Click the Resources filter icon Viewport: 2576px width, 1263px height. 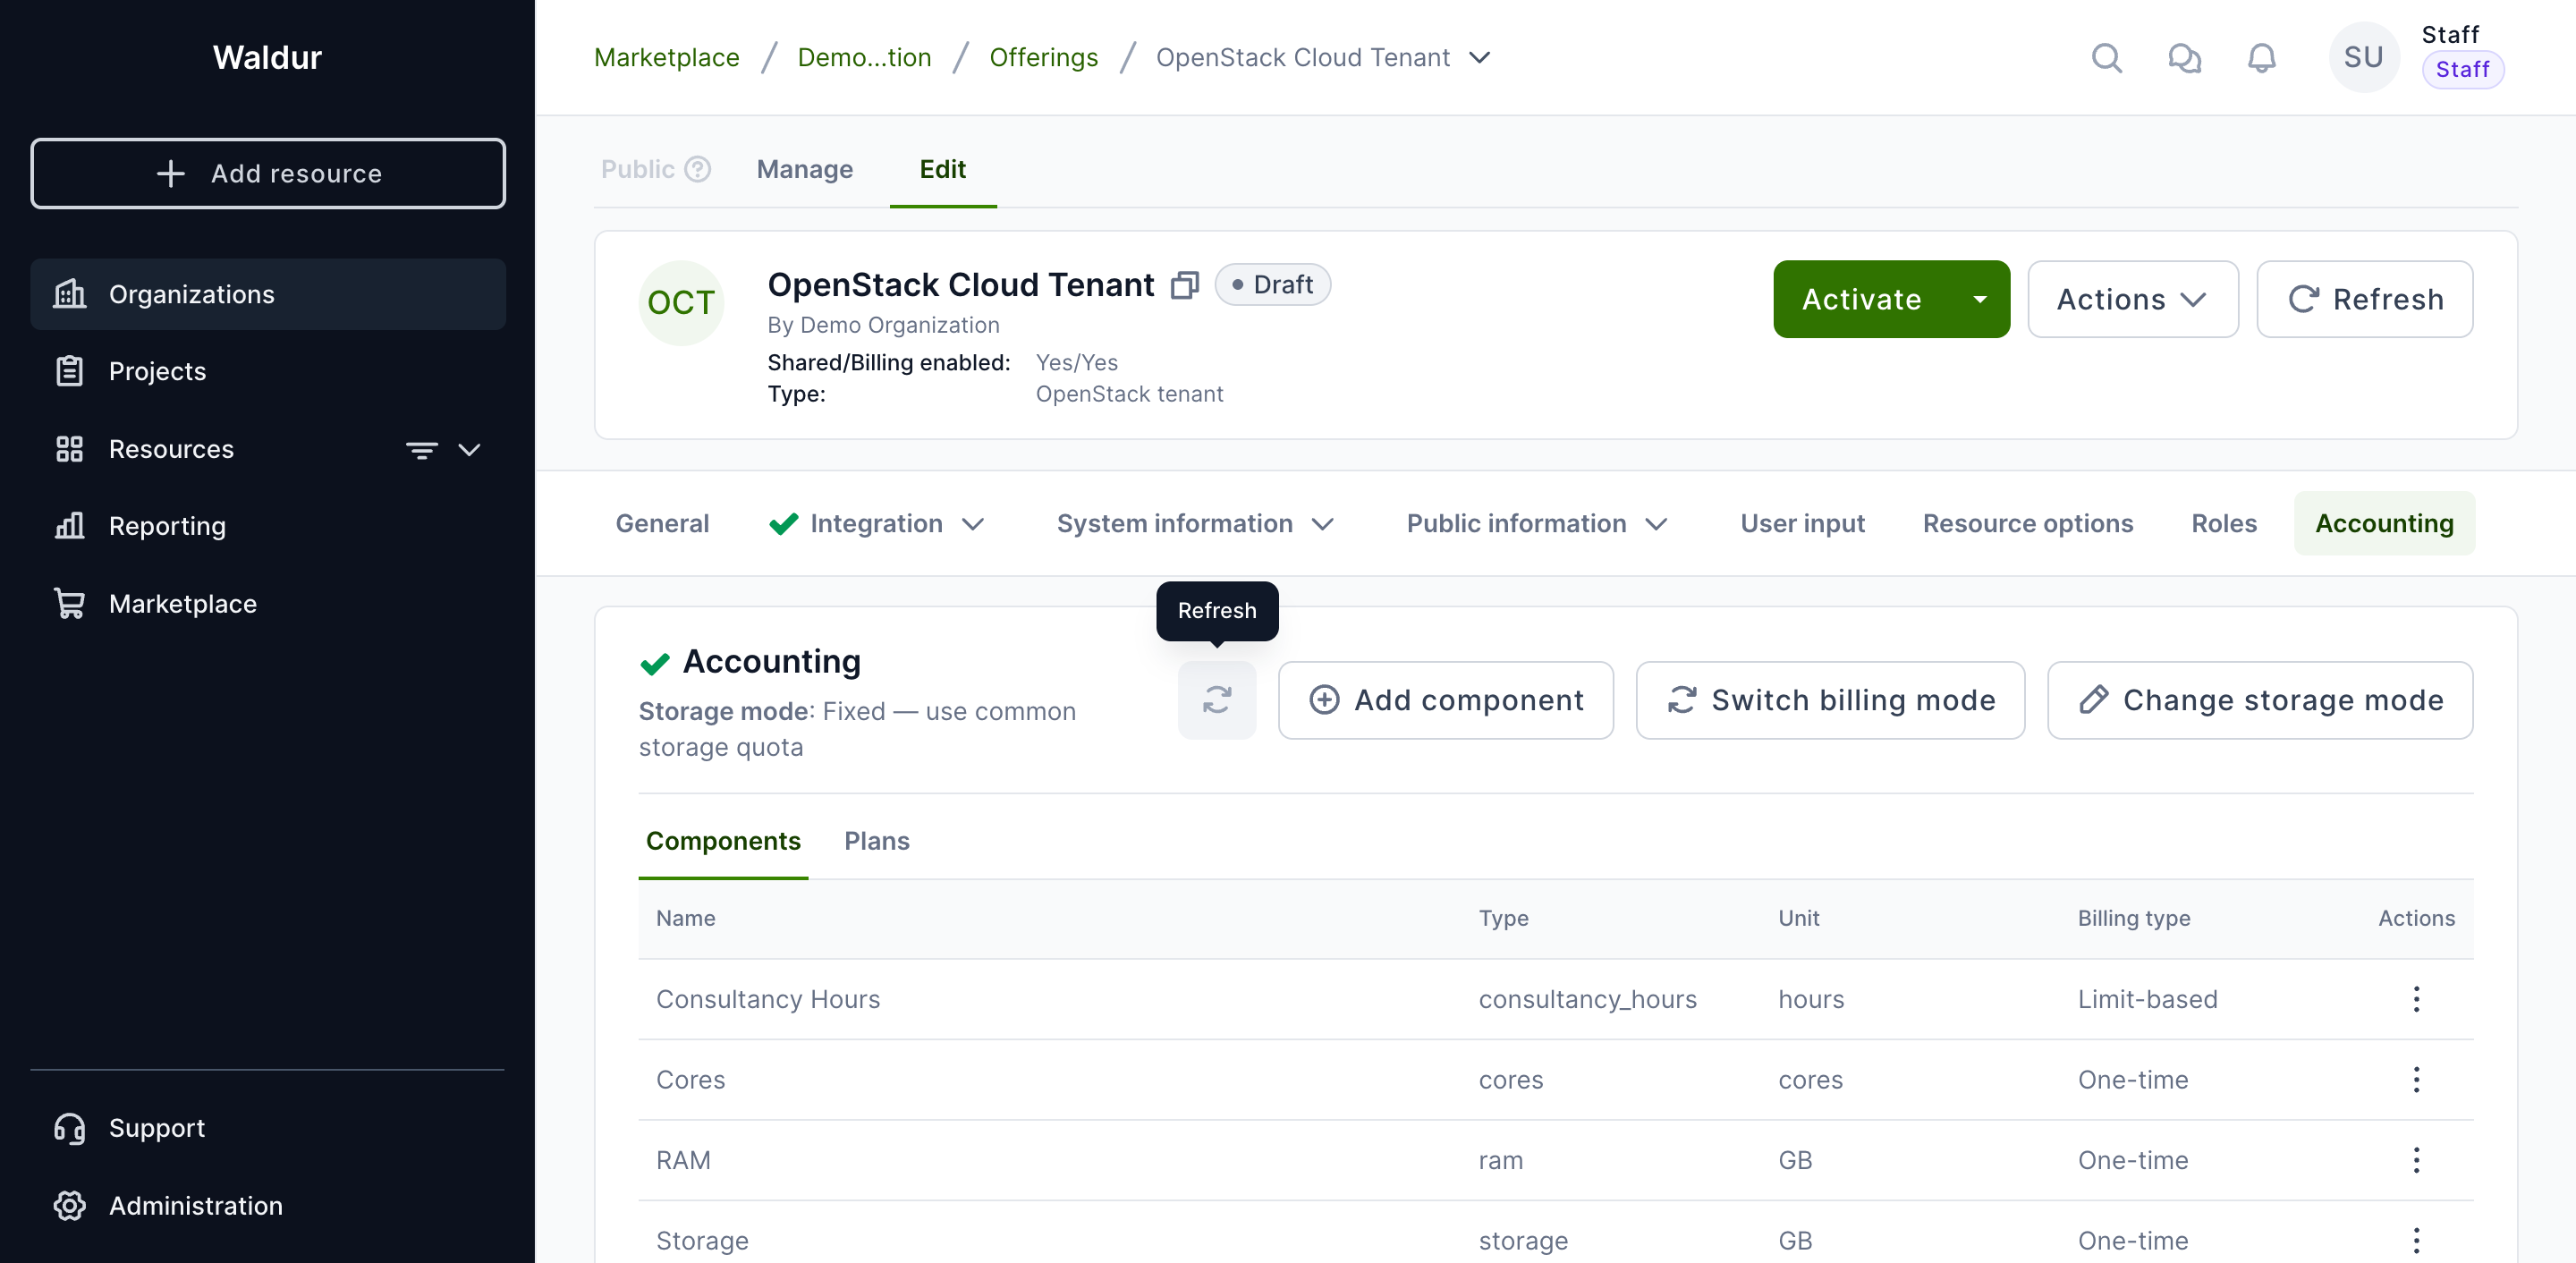421,450
